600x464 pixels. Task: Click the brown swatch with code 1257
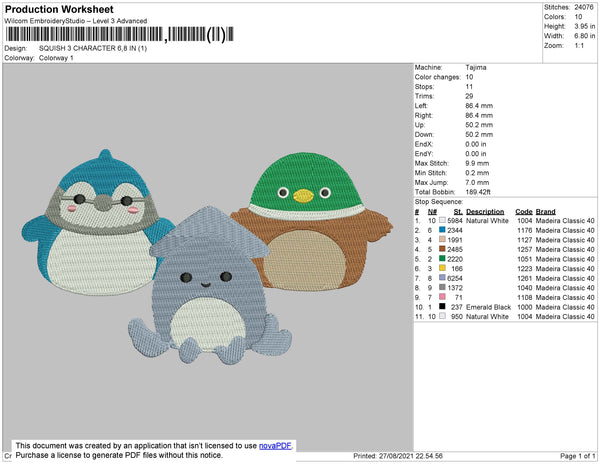click(442, 249)
